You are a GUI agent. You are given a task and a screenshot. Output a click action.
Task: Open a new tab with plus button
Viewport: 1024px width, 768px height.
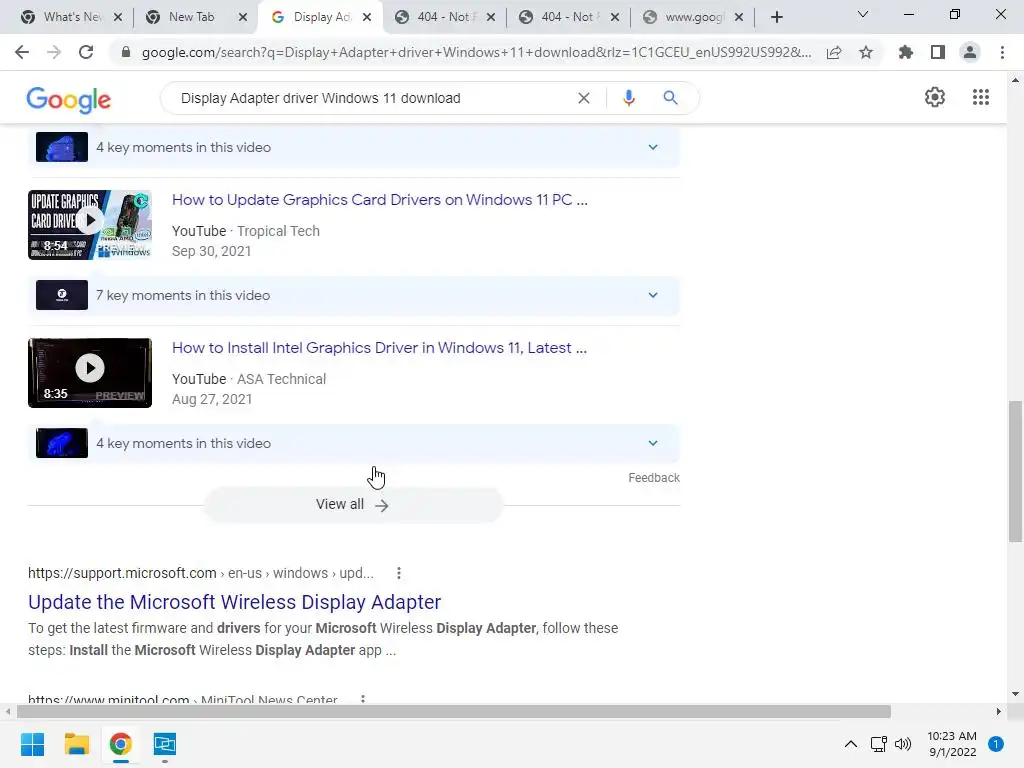776,17
